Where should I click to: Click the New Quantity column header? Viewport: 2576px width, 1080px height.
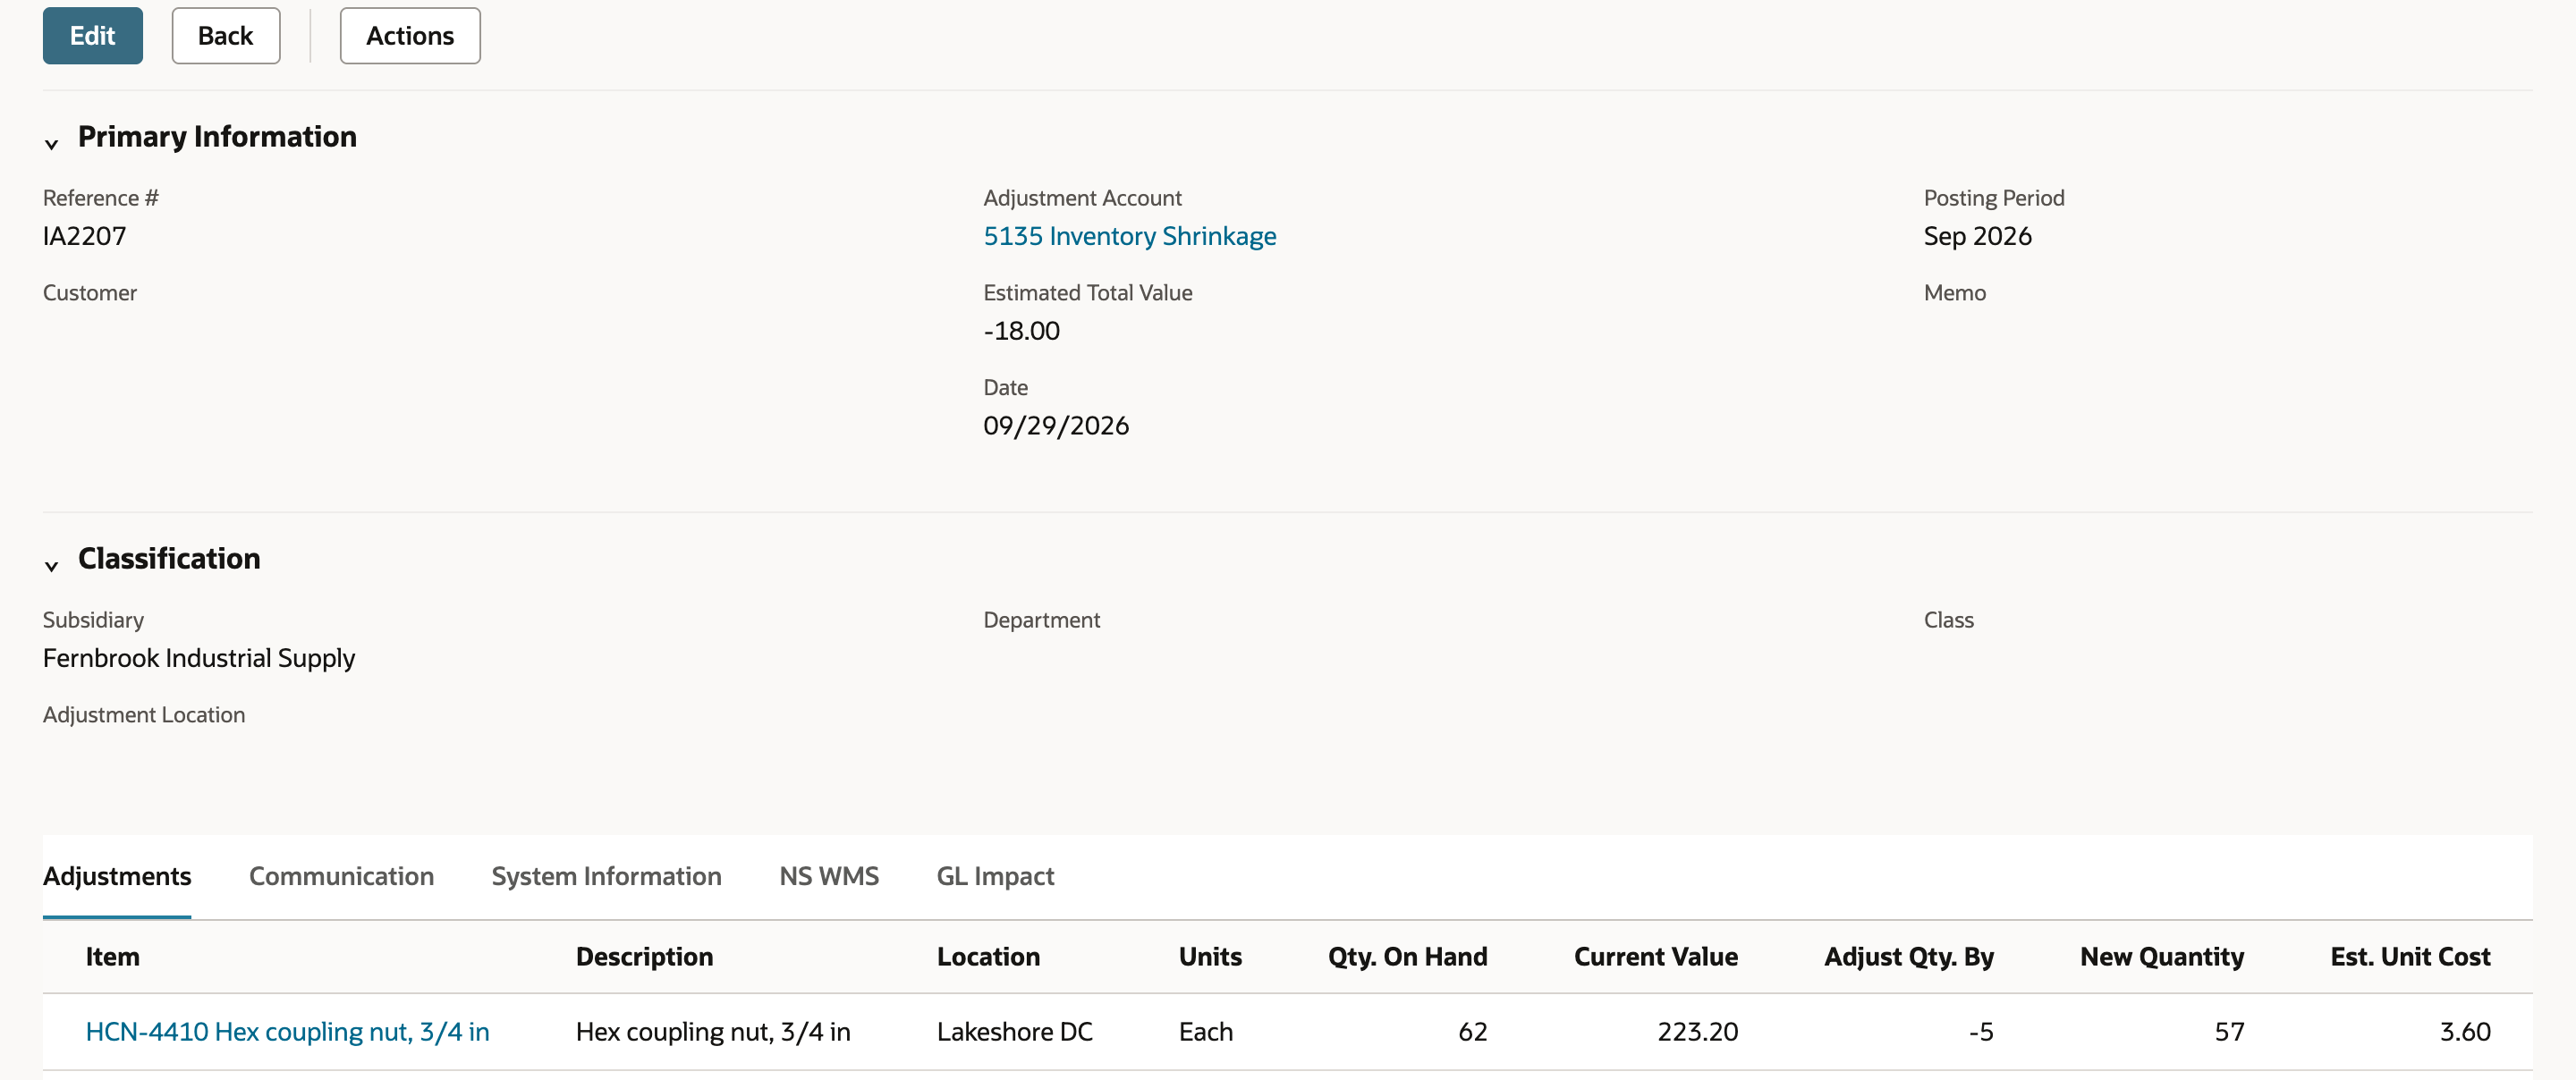[x=2162, y=957]
